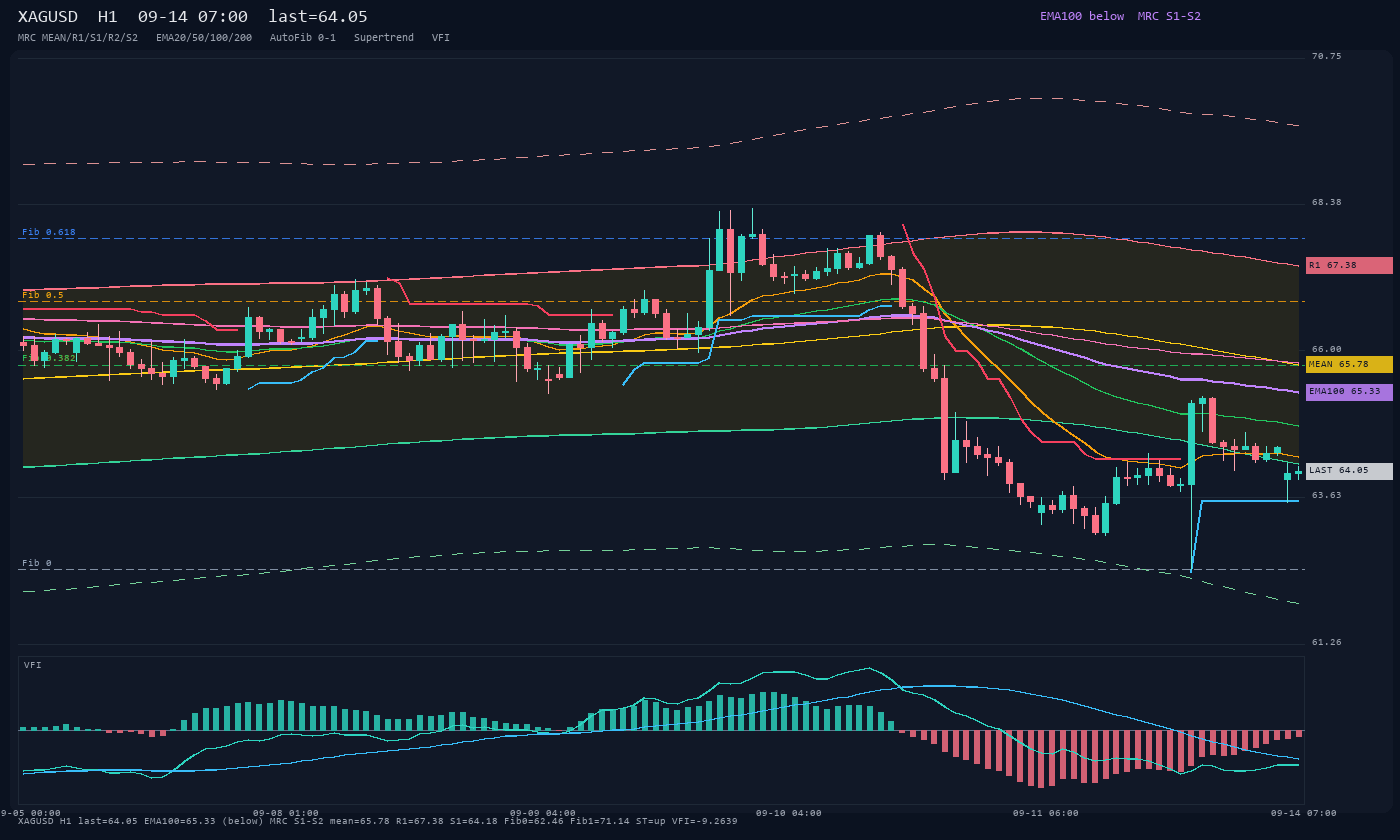1400x840 pixels.
Task: Select the Fib 0 level label
Action: [37, 563]
